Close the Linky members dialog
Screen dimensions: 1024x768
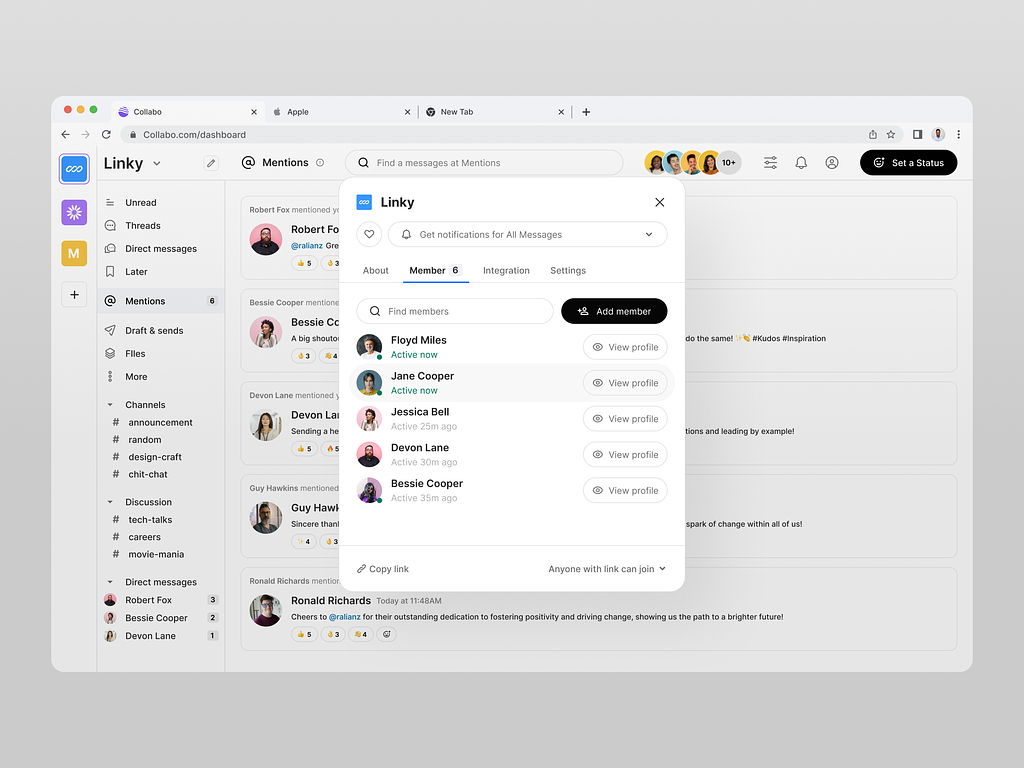659,202
